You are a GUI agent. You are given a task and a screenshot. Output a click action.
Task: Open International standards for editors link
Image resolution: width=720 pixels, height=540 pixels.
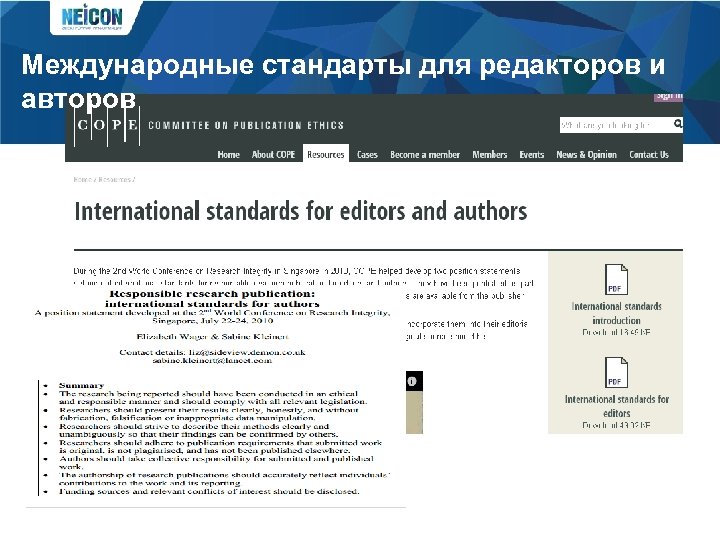click(616, 406)
